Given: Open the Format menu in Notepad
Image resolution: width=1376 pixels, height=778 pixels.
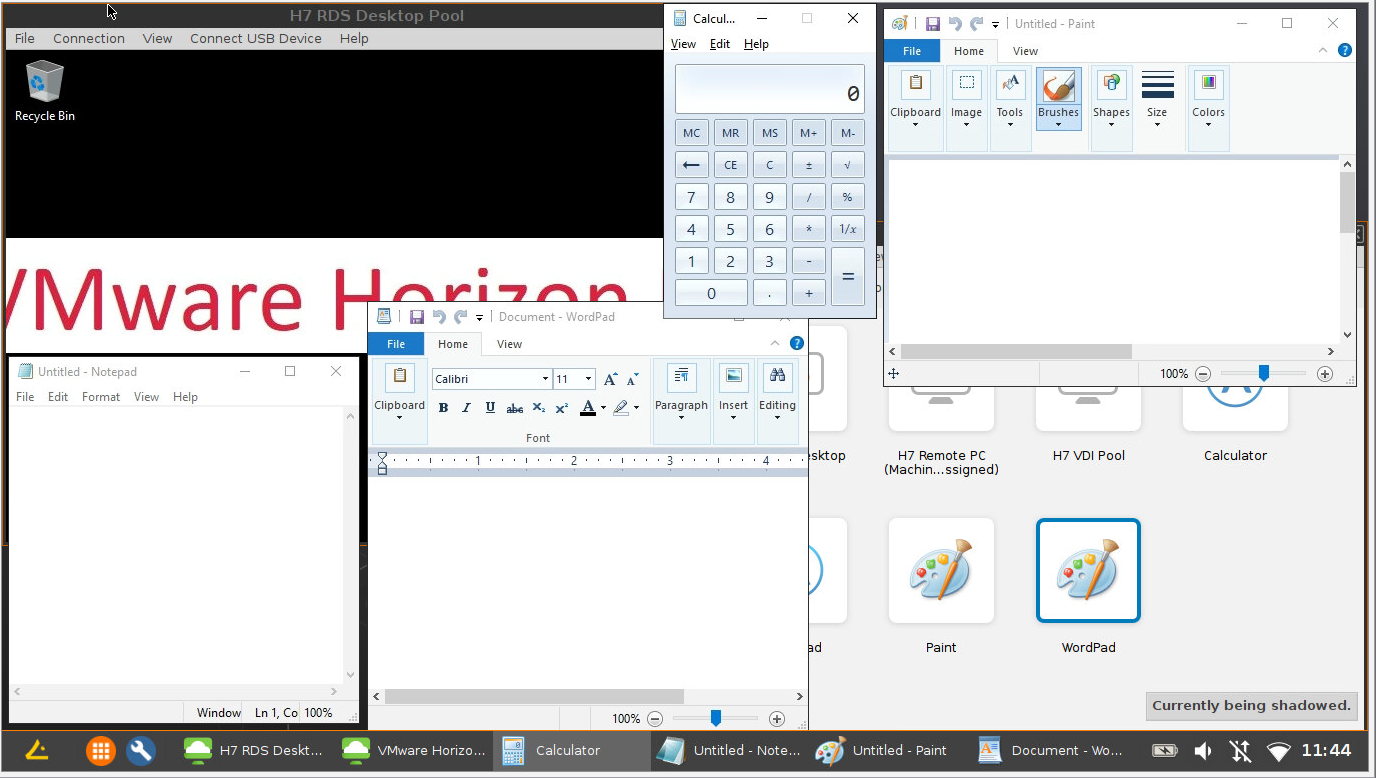Looking at the screenshot, I should pos(101,397).
